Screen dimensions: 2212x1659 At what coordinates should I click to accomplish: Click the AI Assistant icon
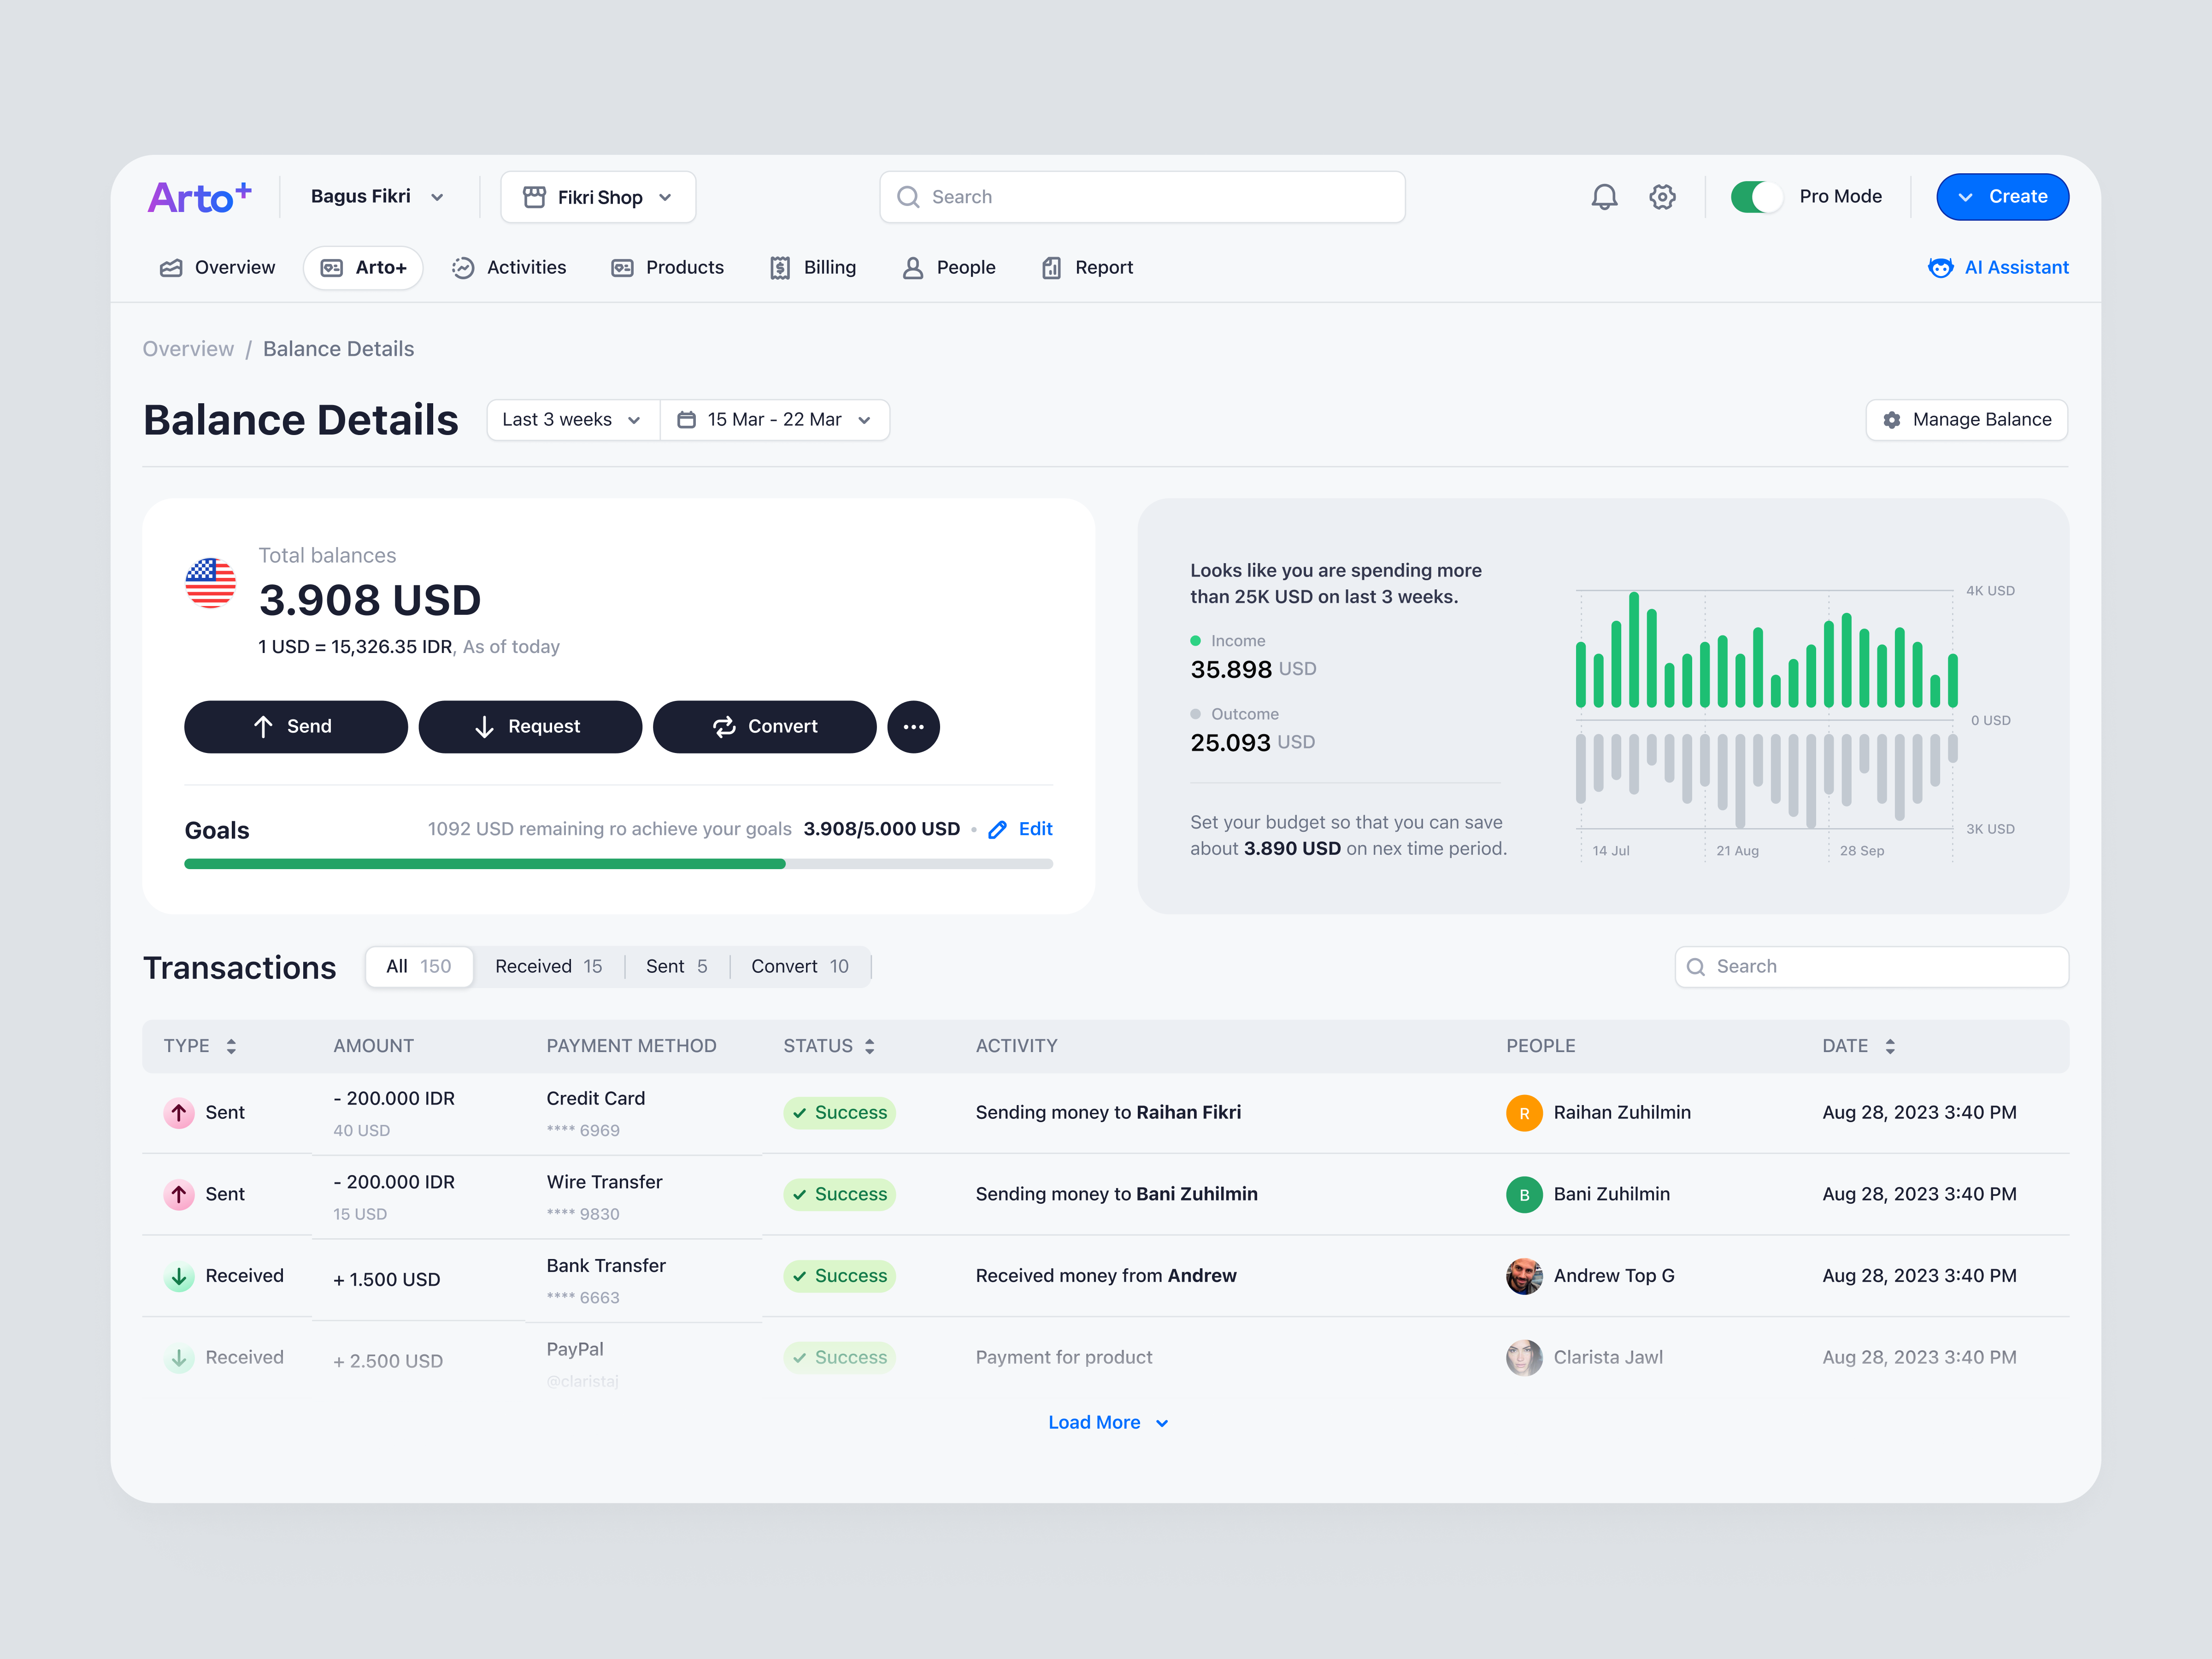point(1941,267)
